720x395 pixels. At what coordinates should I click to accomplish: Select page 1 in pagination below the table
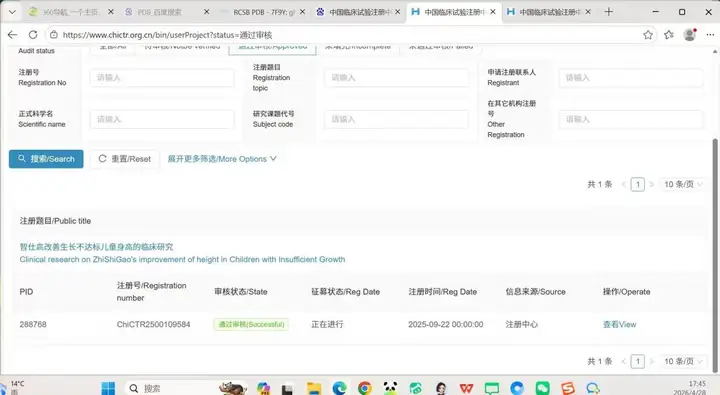637,361
